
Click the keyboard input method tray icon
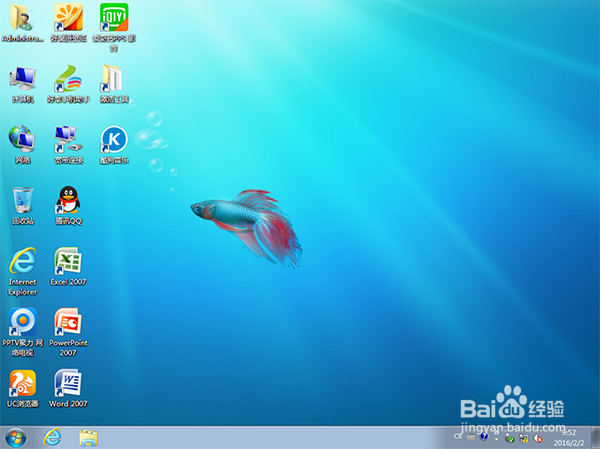[471, 437]
